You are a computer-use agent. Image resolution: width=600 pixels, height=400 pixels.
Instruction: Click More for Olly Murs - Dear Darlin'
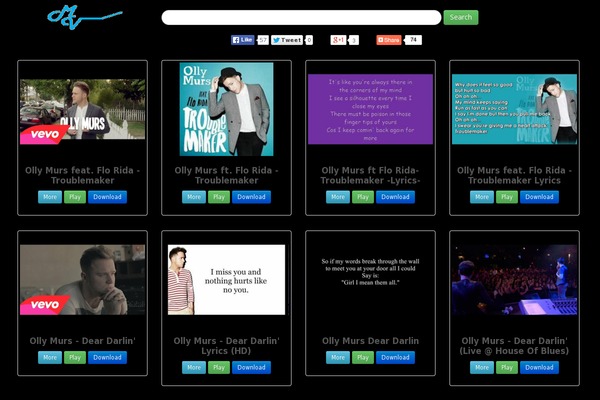[50, 358]
